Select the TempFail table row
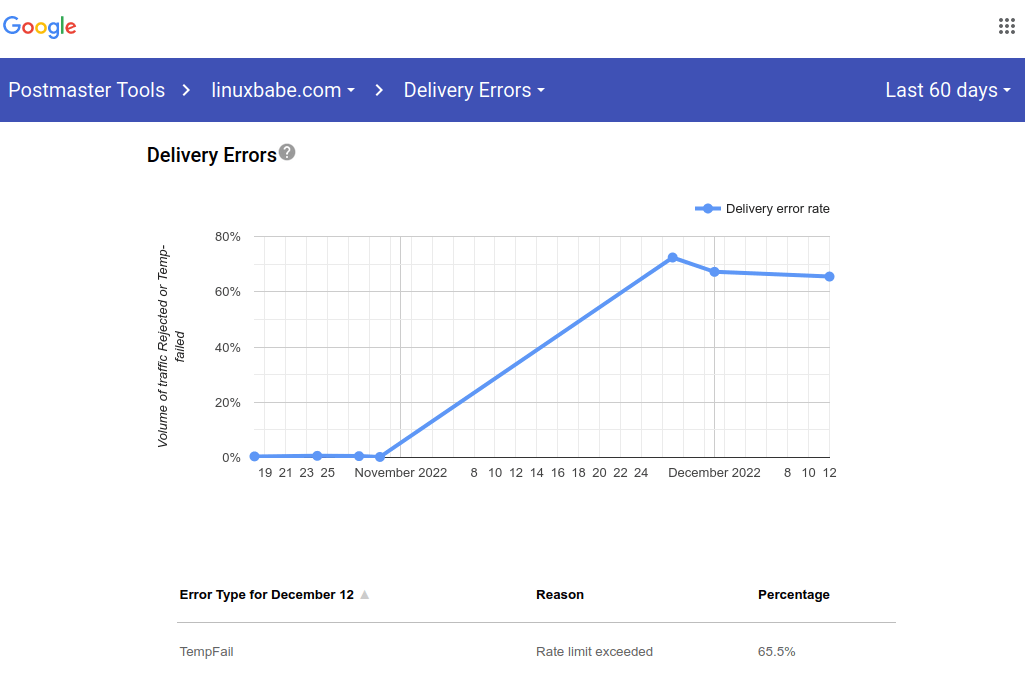The height and width of the screenshot is (681, 1025). click(536, 652)
